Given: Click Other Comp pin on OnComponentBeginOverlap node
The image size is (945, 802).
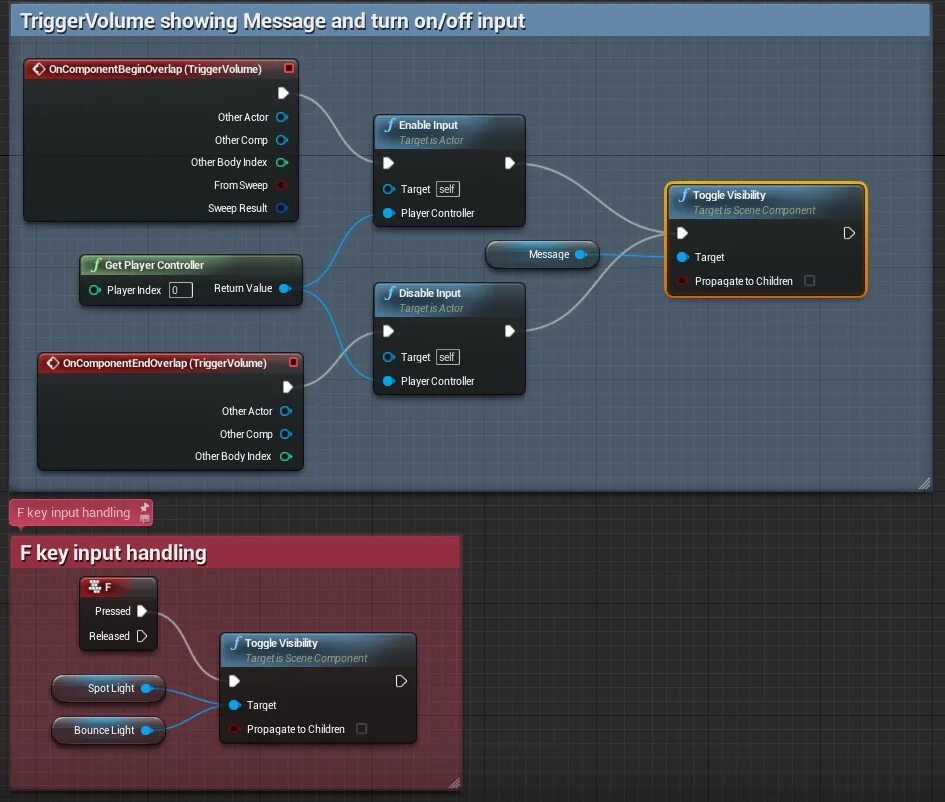Looking at the screenshot, I should point(281,140).
